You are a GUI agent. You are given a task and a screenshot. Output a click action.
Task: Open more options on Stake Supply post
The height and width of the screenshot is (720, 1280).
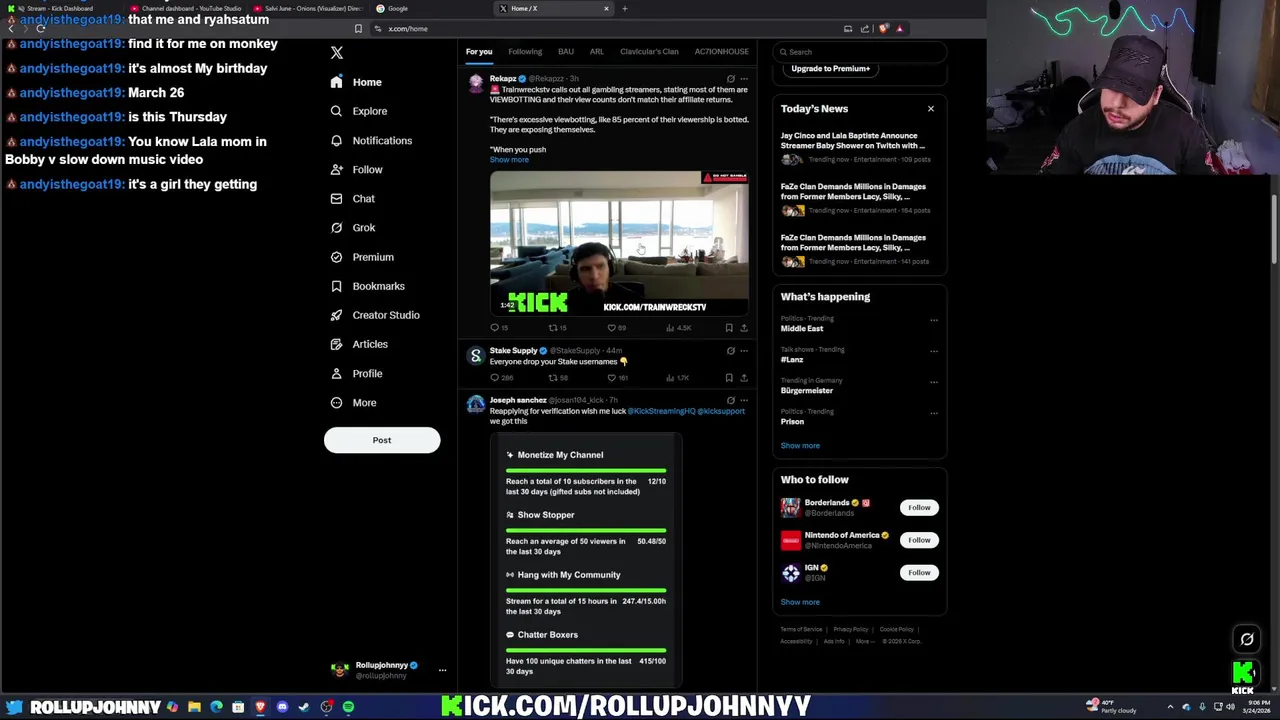[x=743, y=351]
